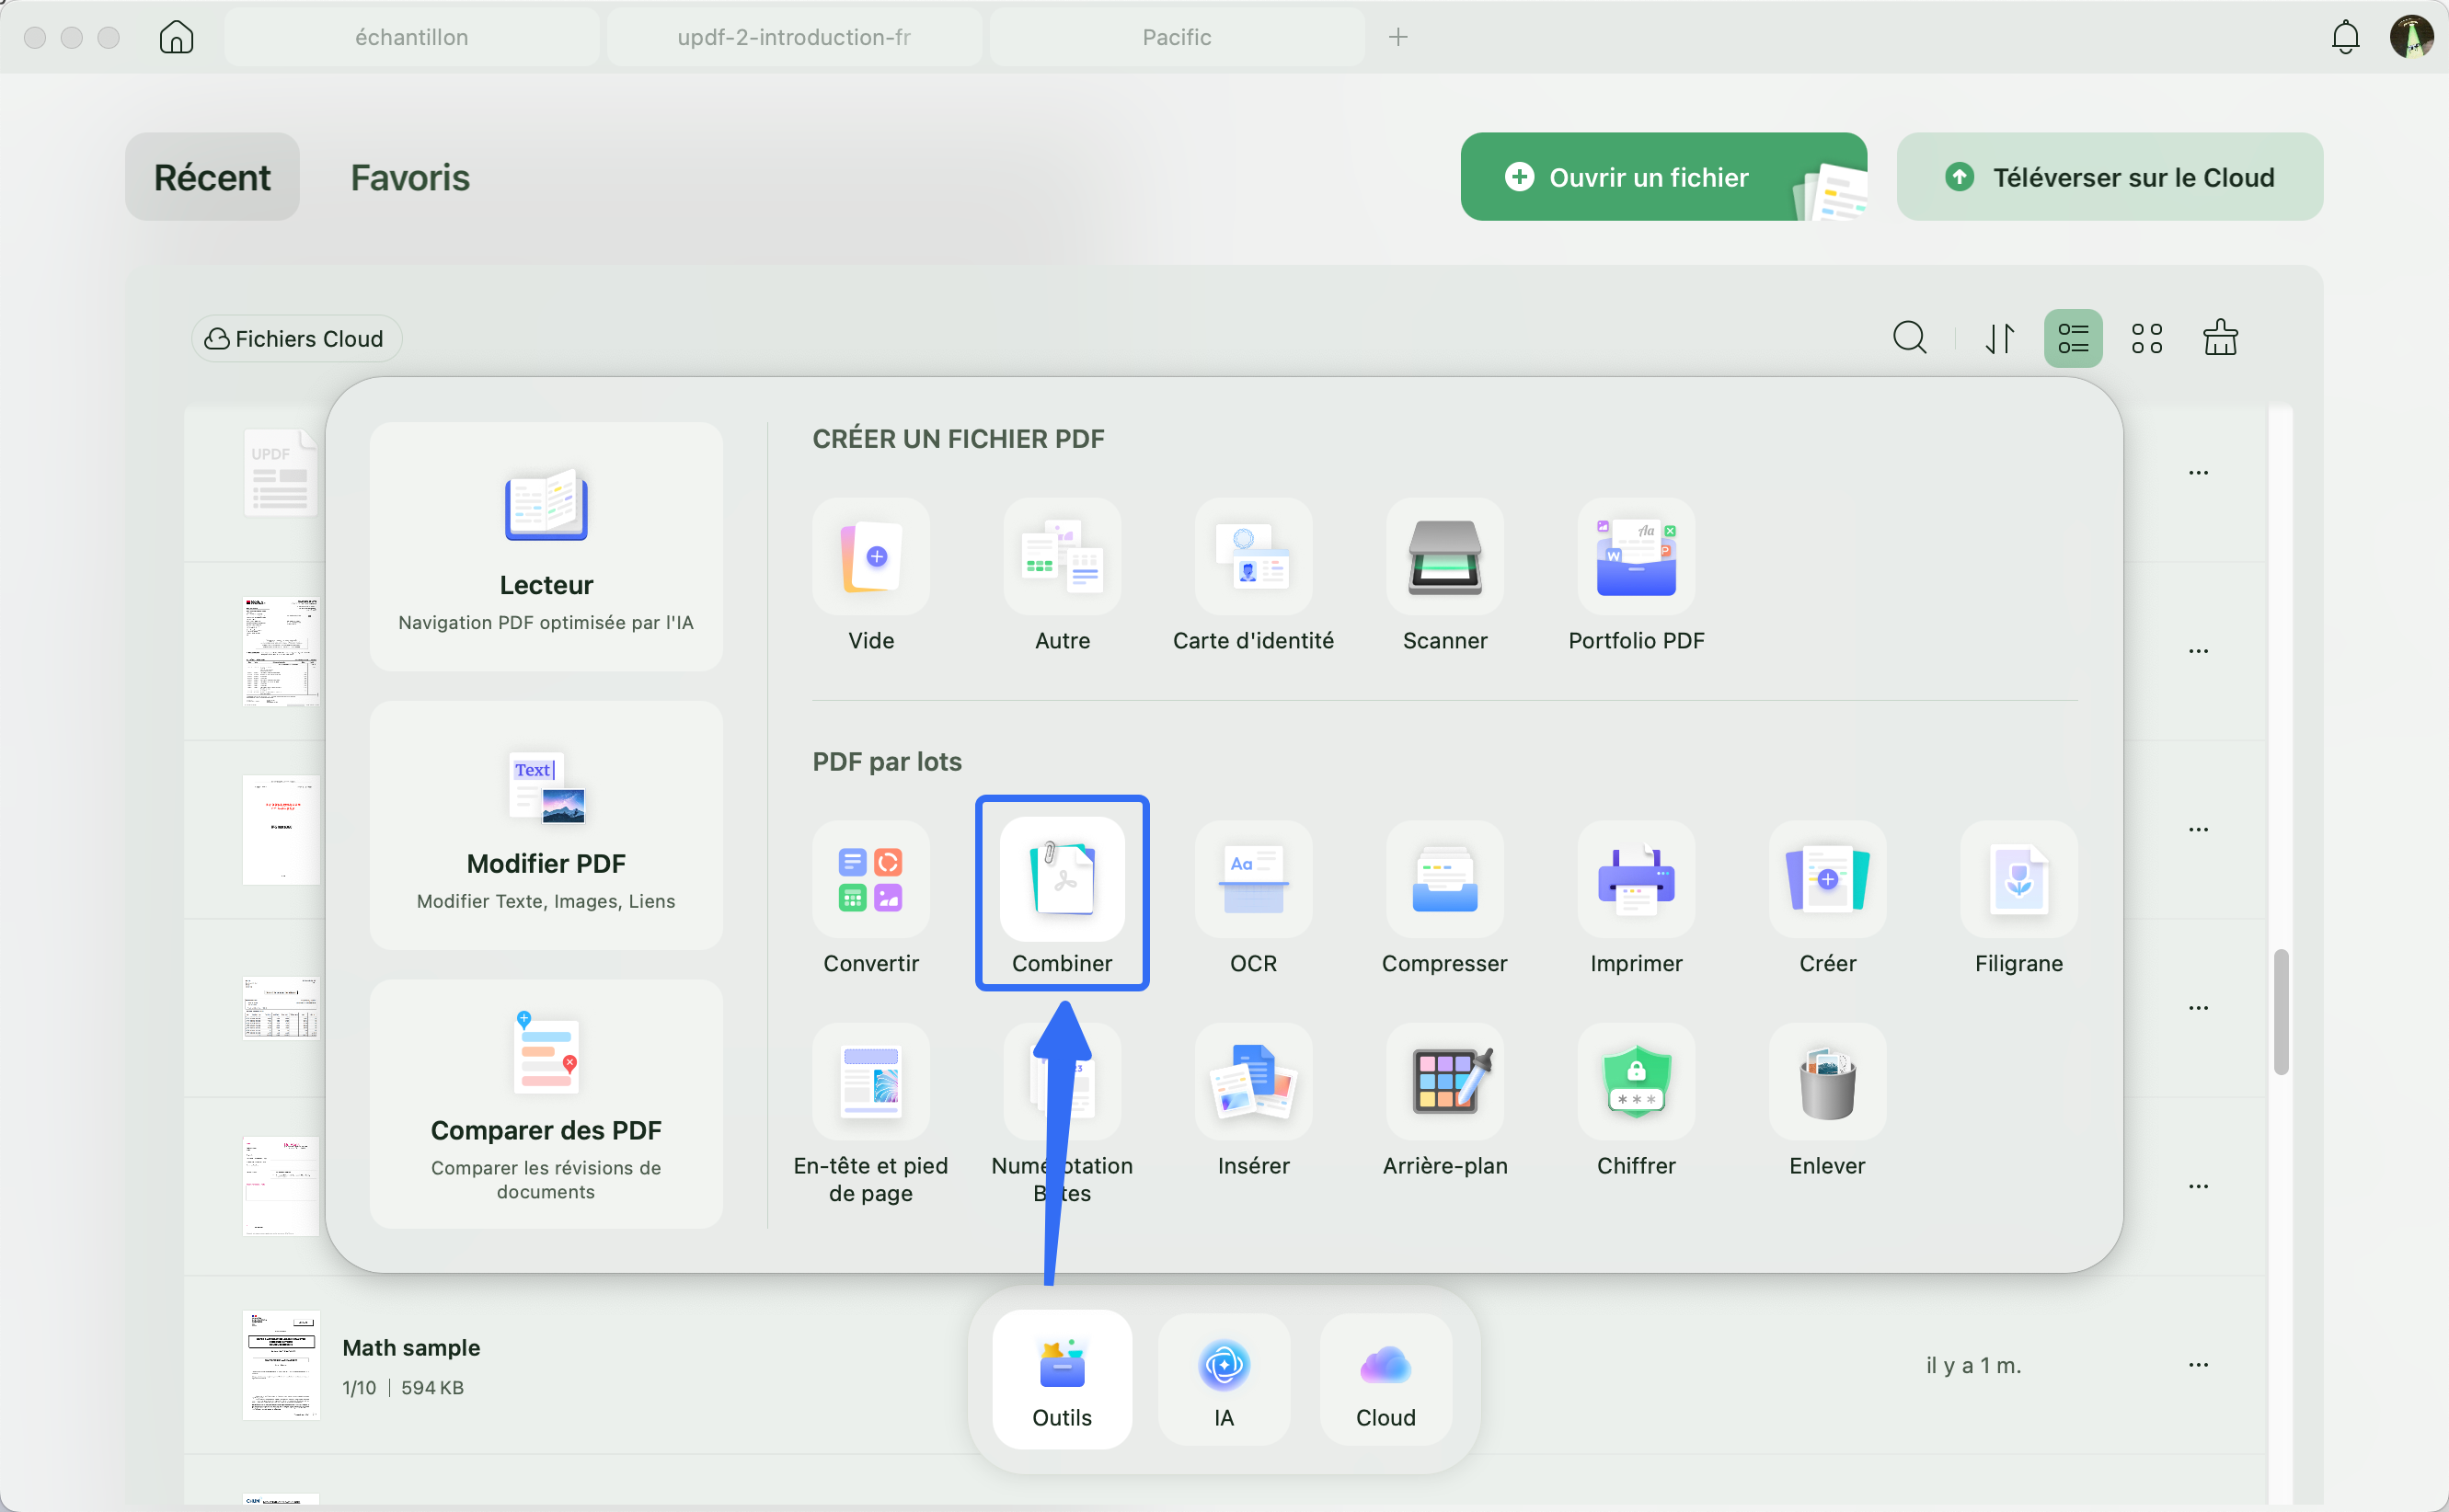
Task: Open the Arrière-plan batch tool
Action: [1444, 1081]
